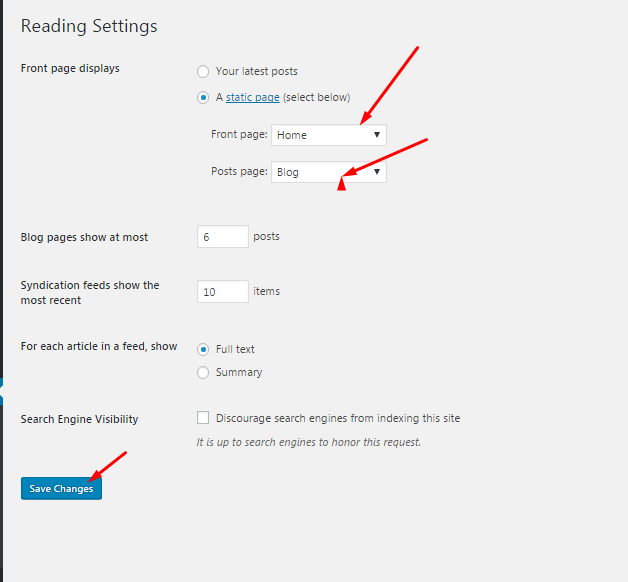Click the "Discourage search engines from indexing" label text
The width and height of the screenshot is (628, 582).
pyautogui.click(x=338, y=419)
